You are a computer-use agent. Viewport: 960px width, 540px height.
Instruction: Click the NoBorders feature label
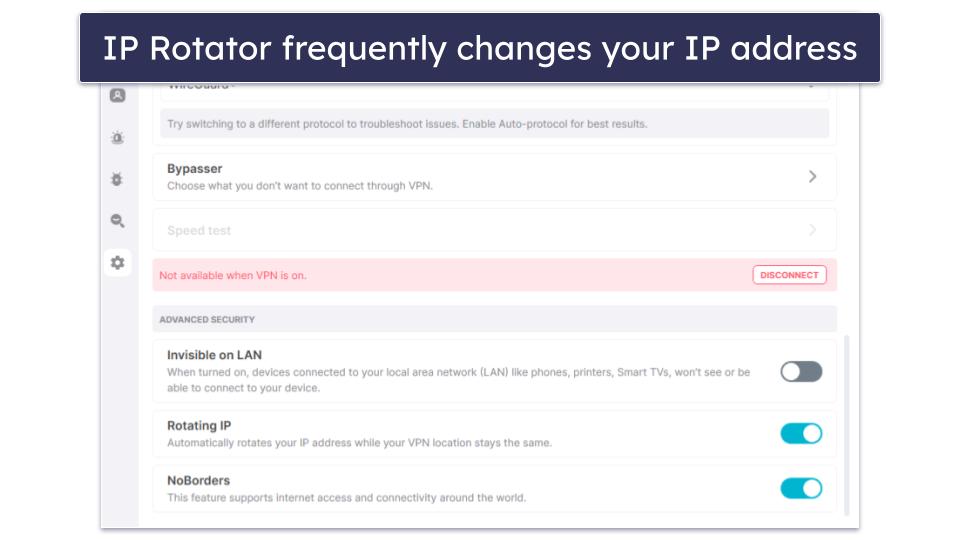click(198, 481)
